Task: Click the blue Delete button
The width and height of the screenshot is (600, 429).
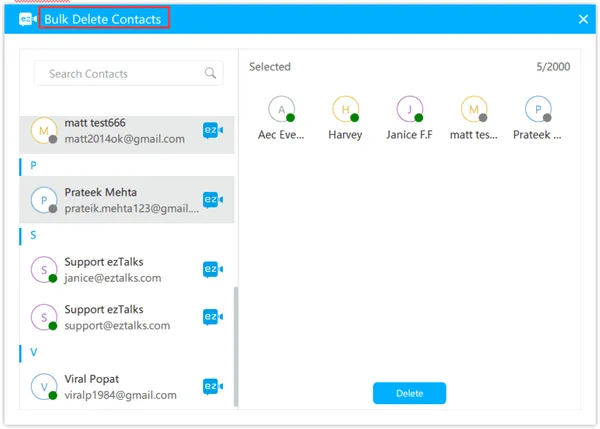Action: 409,393
